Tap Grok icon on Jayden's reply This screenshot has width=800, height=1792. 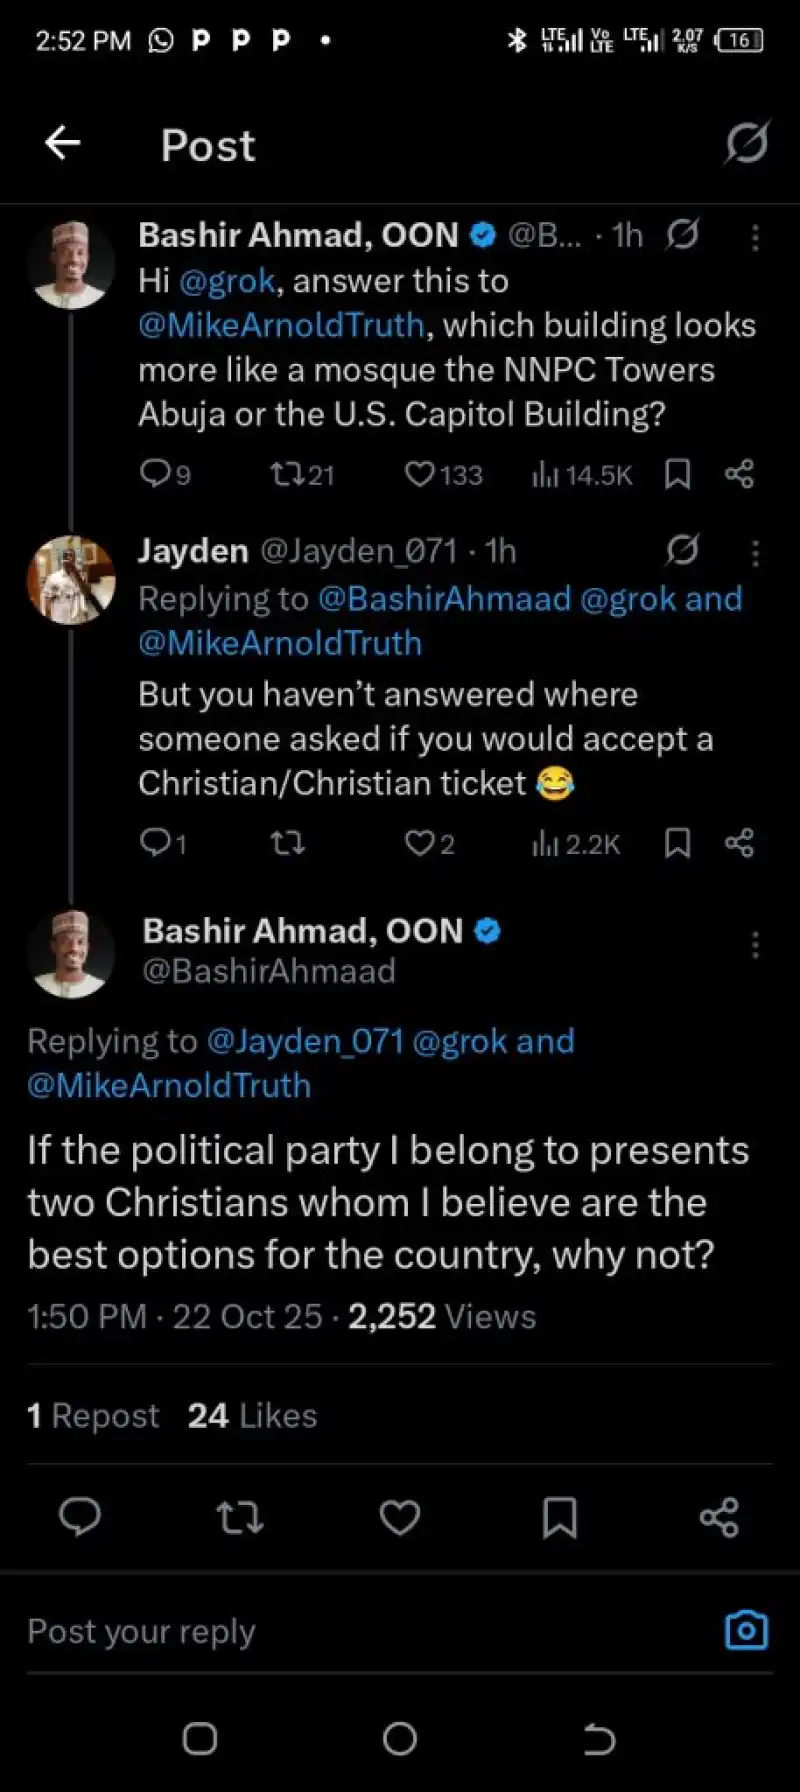[682, 550]
